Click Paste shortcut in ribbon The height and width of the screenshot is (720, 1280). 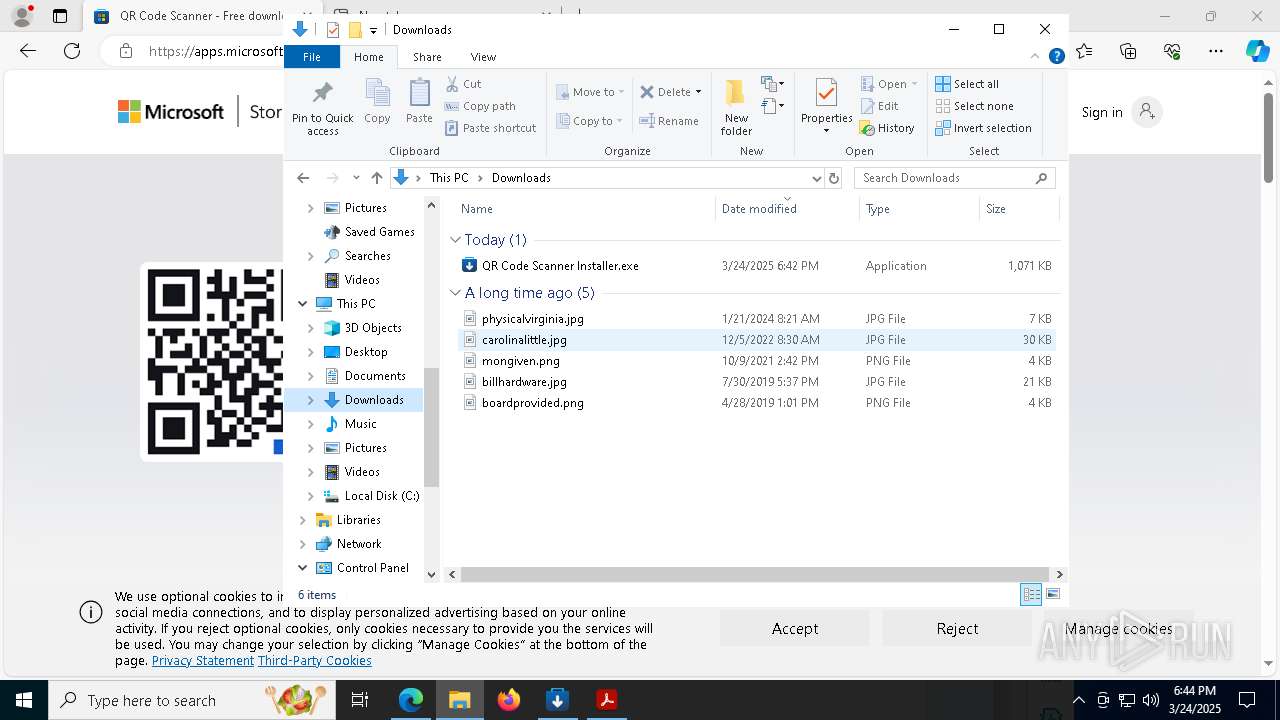click(490, 128)
